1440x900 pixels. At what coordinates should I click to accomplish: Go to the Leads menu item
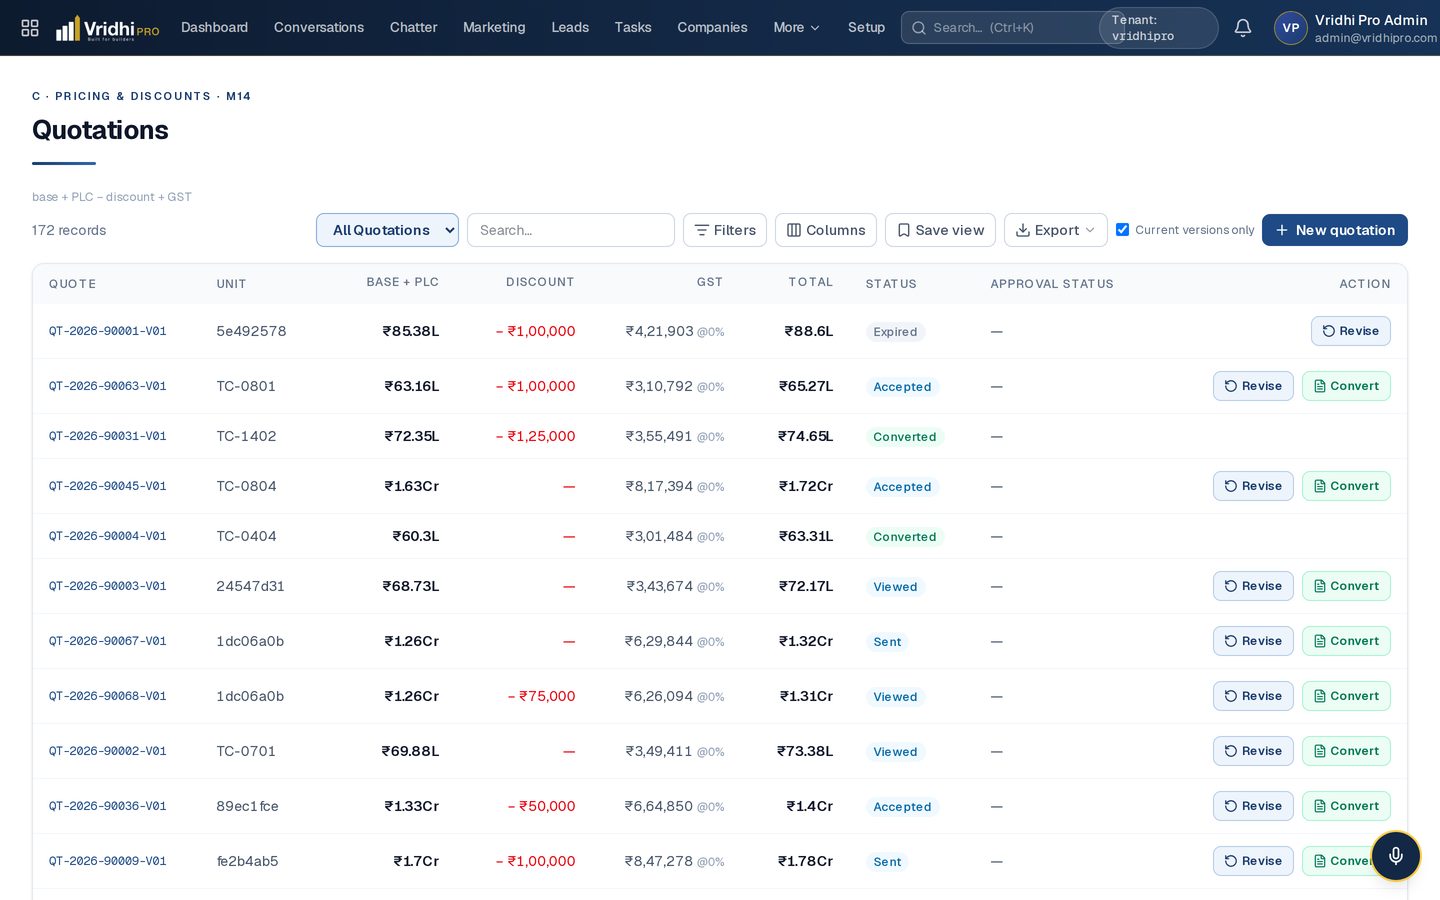(x=570, y=28)
